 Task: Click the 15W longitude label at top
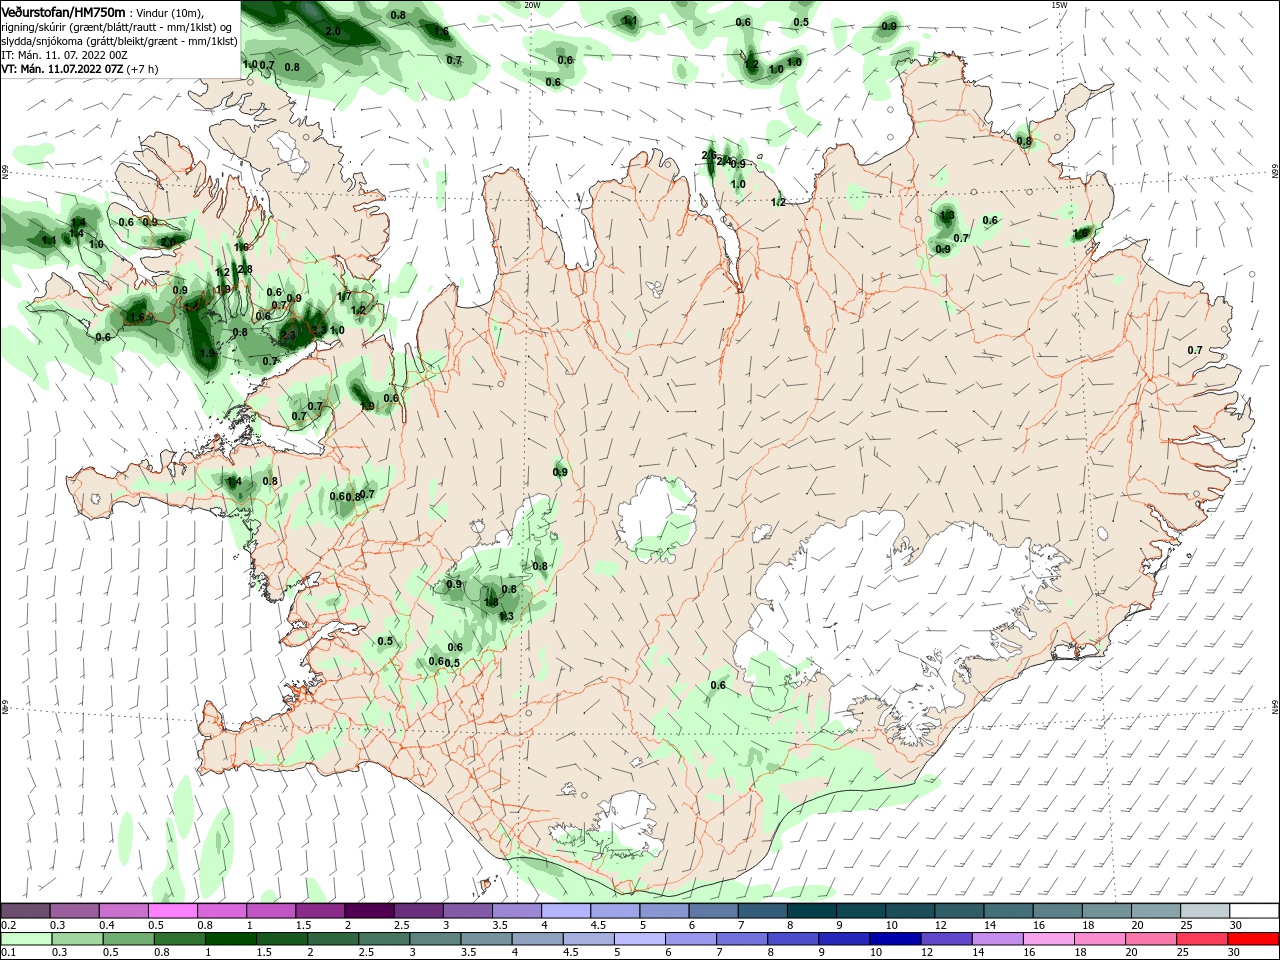tap(1060, 5)
